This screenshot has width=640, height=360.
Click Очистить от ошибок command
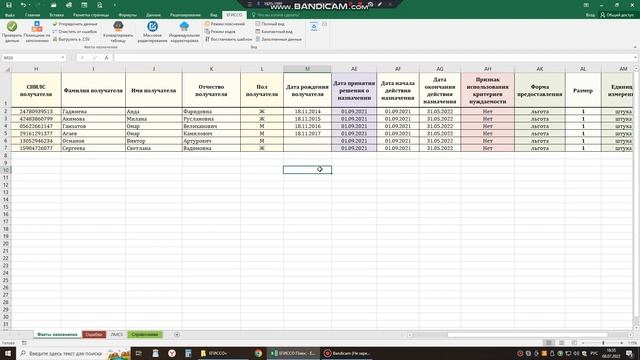click(75, 31)
